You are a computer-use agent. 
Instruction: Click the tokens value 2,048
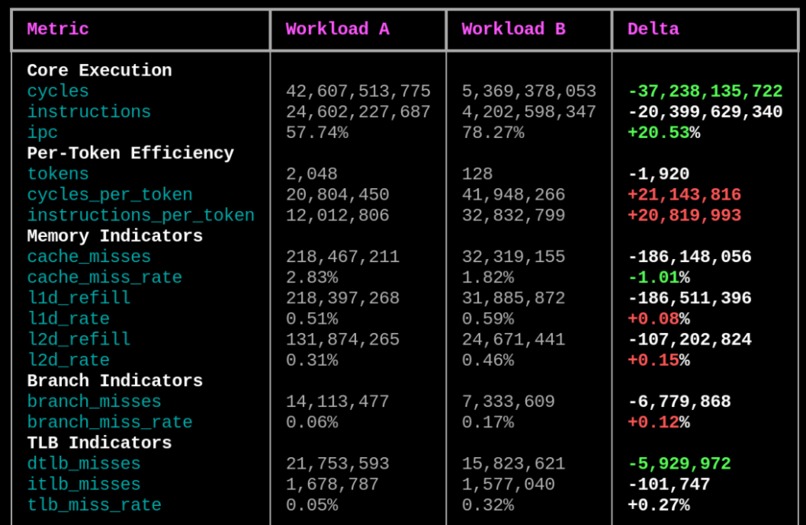(312, 174)
